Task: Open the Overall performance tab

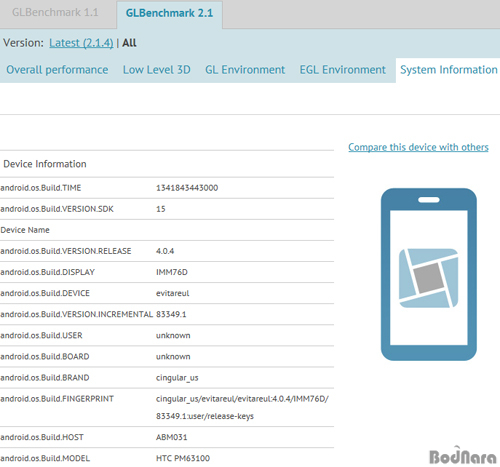Action: click(57, 70)
